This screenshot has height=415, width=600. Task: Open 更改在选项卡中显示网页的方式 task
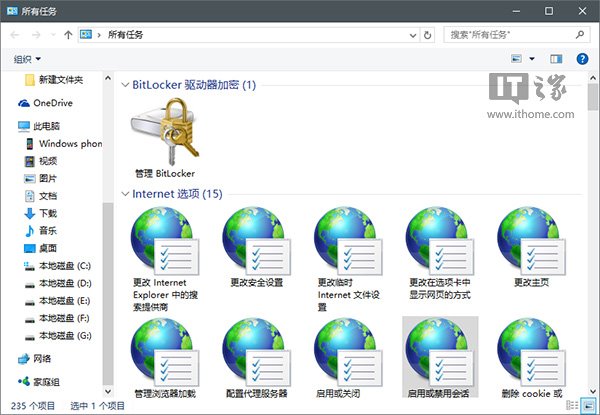point(440,253)
